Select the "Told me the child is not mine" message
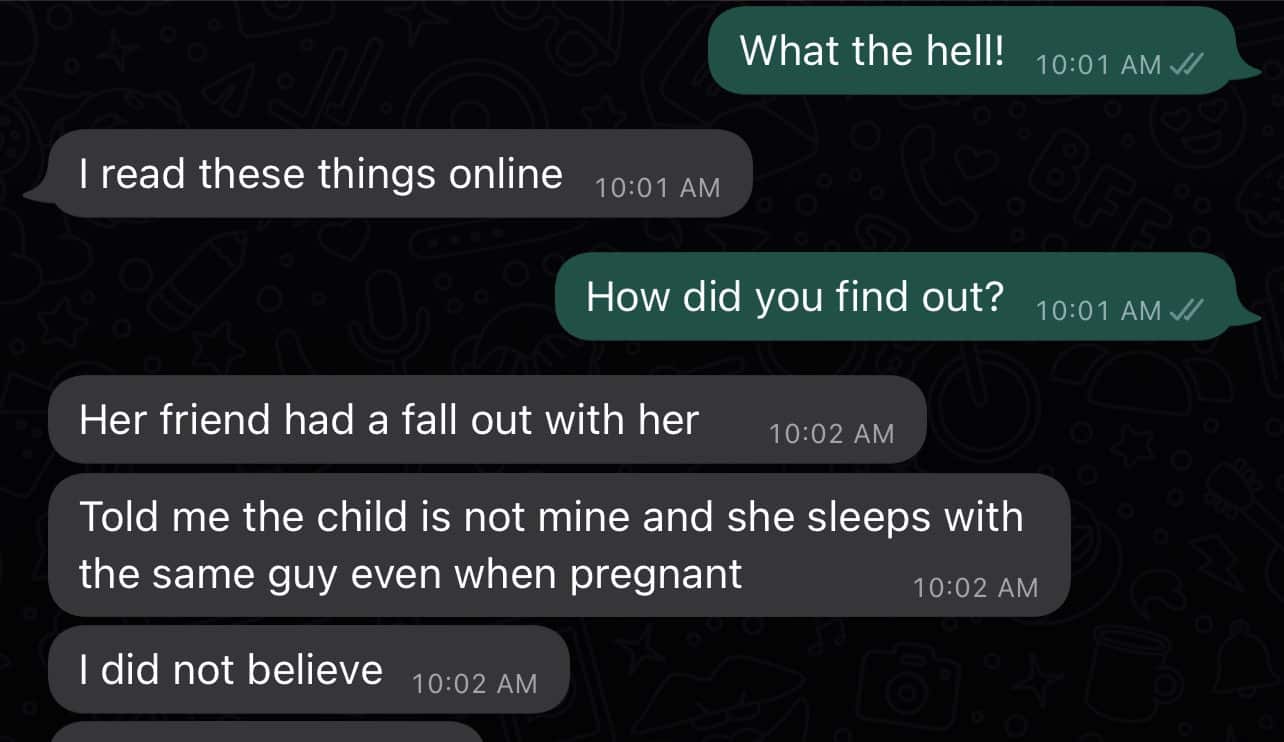Screen dimensions: 1284x742 point(559,545)
